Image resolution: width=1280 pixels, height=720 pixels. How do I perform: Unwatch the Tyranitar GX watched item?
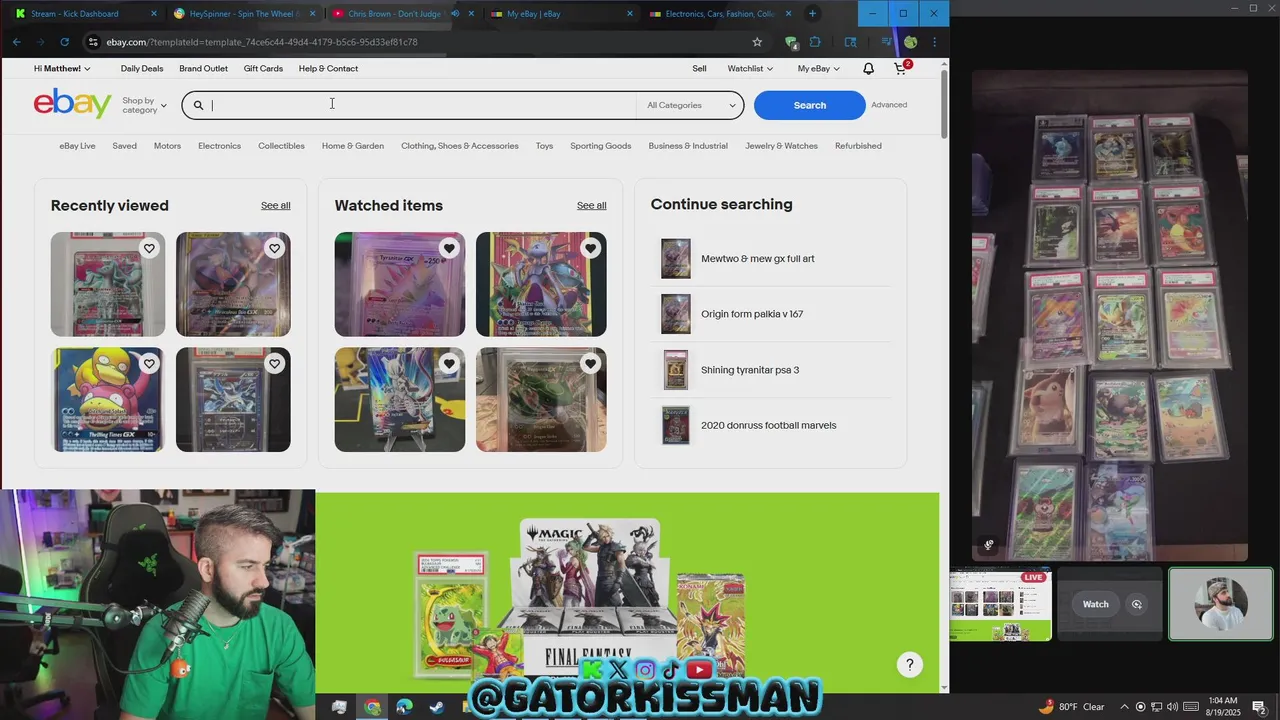[x=449, y=248]
